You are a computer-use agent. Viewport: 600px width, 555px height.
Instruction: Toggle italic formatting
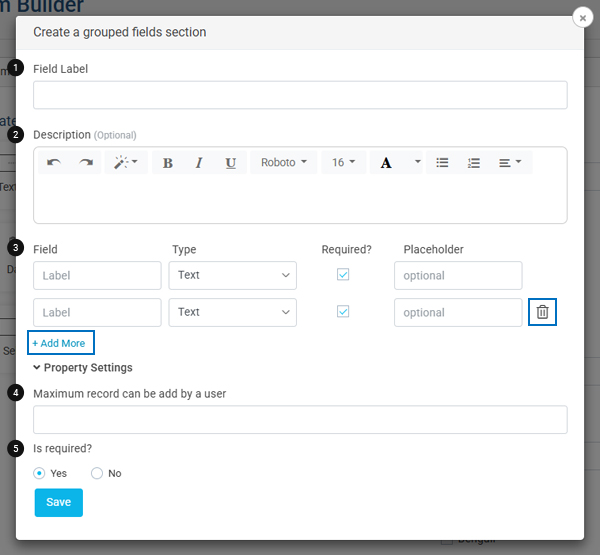(199, 163)
